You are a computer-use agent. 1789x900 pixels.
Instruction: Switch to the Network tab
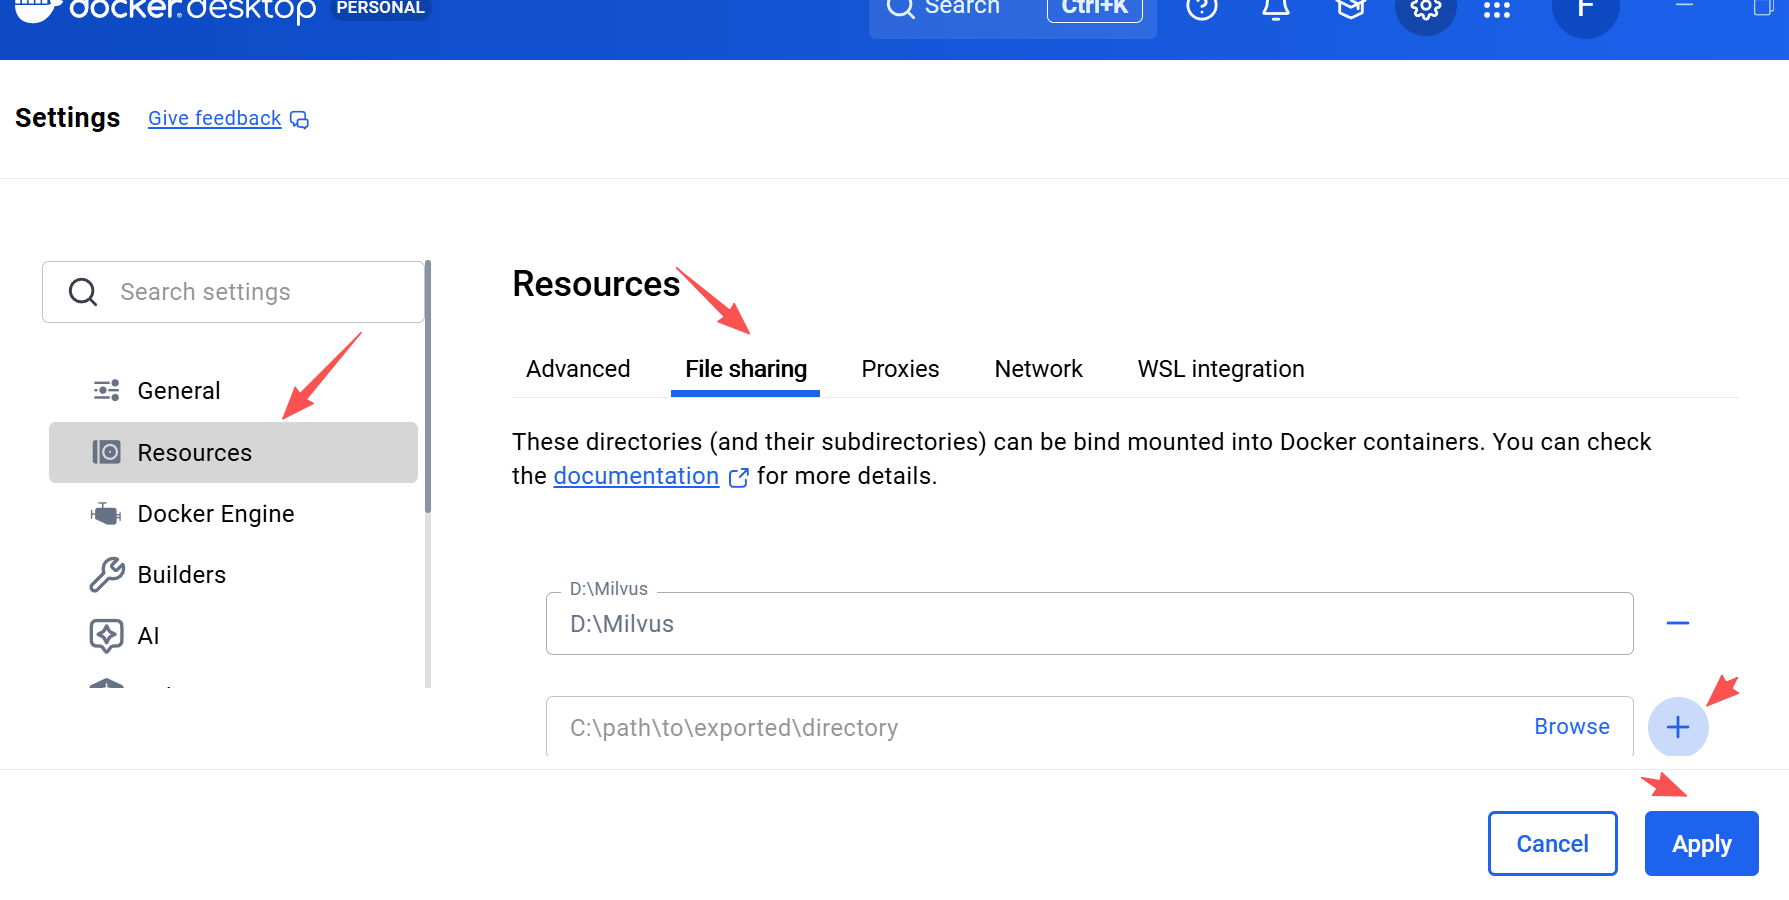(x=1038, y=369)
